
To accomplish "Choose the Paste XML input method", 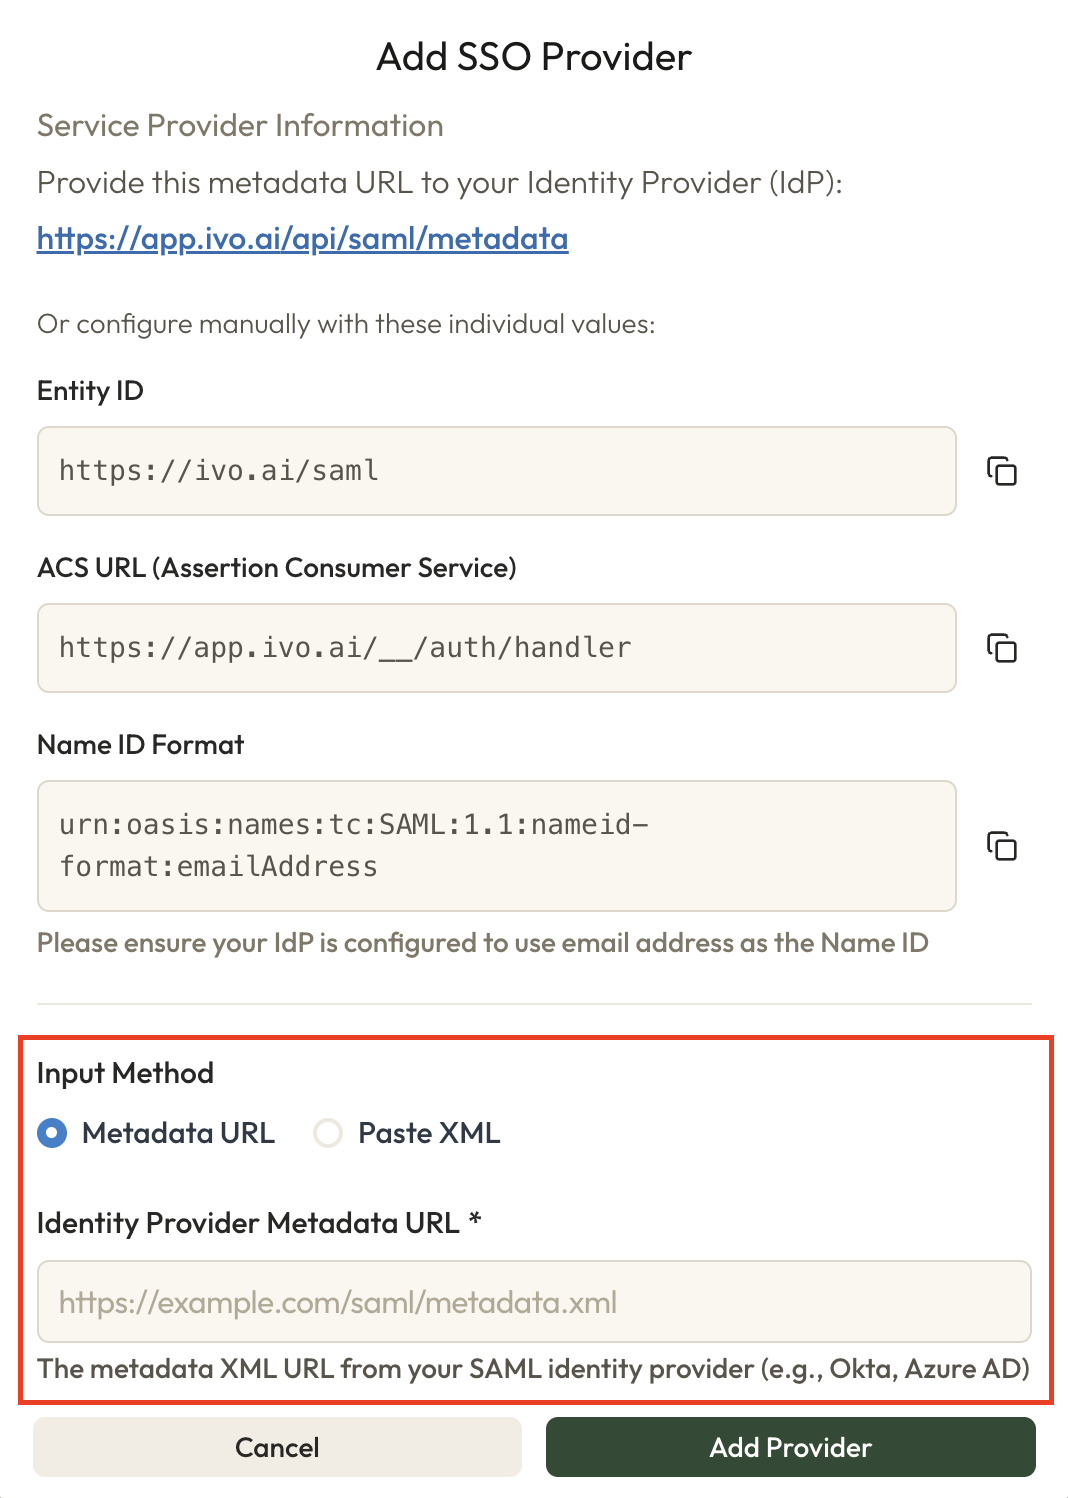I will 328,1133.
